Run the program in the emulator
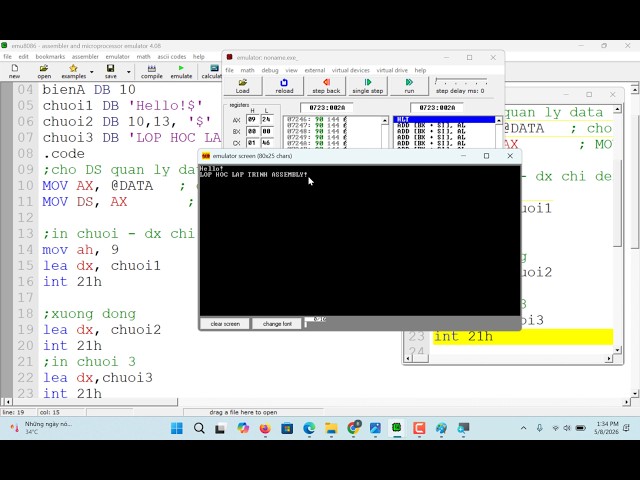The height and width of the screenshot is (480, 640). click(409, 86)
